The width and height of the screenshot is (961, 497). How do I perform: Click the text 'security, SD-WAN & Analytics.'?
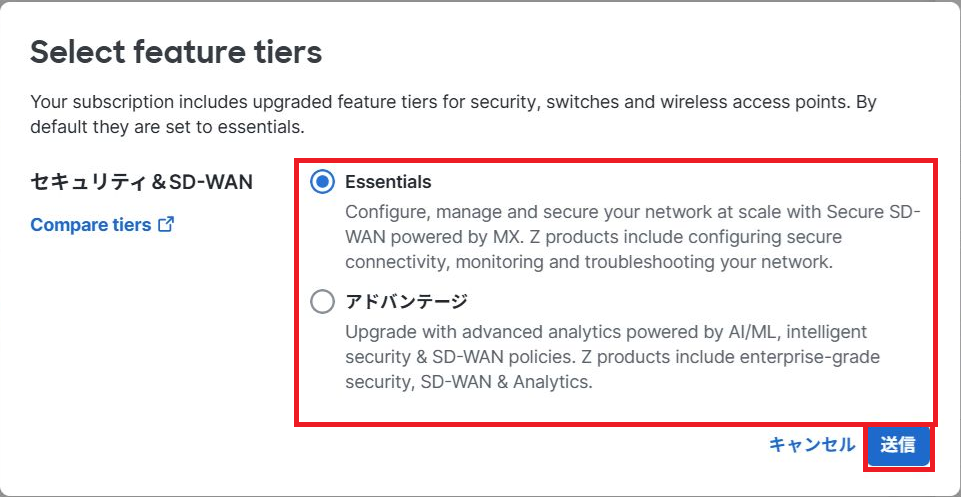pos(469,382)
